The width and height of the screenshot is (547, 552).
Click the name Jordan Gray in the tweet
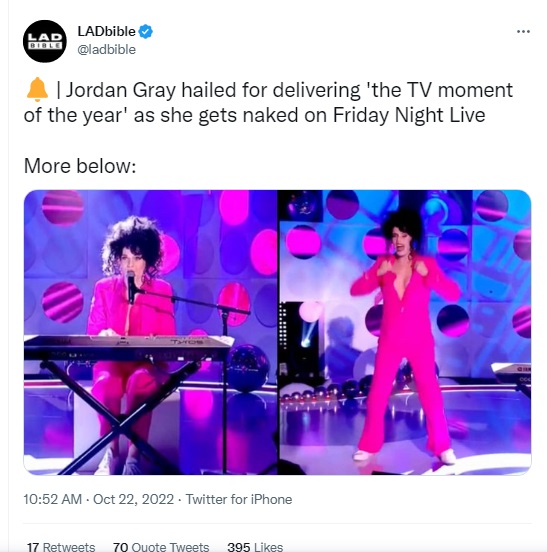tap(120, 90)
